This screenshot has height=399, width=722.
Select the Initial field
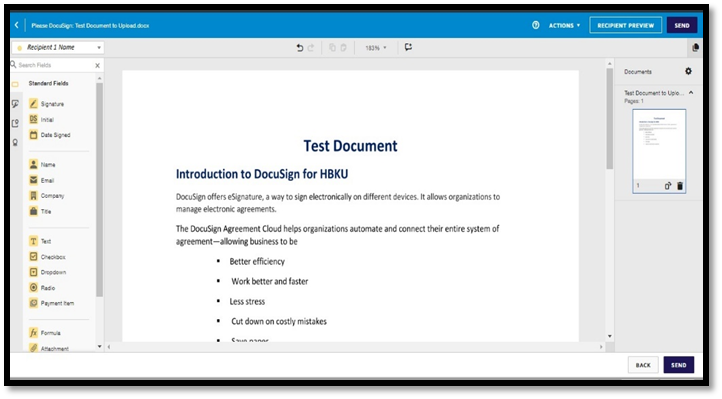[41, 120]
